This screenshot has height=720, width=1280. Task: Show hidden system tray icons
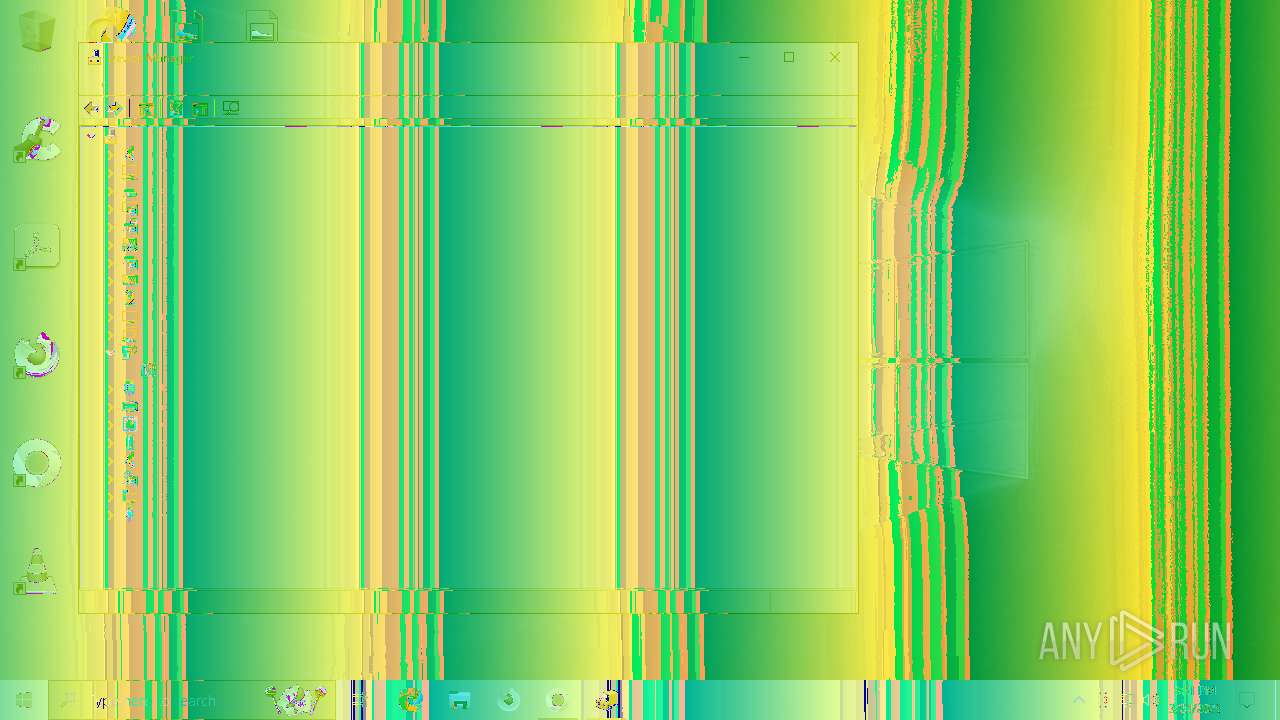coord(1079,700)
